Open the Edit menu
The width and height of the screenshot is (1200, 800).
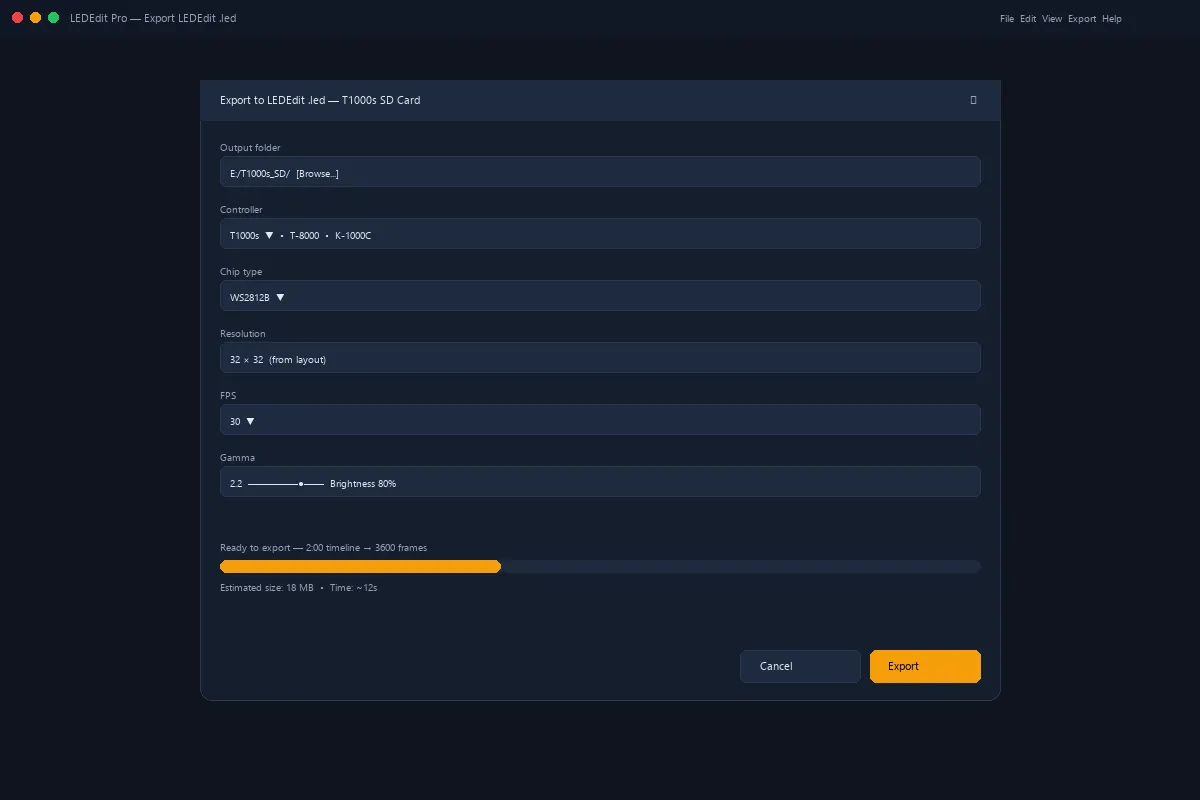1028,19
